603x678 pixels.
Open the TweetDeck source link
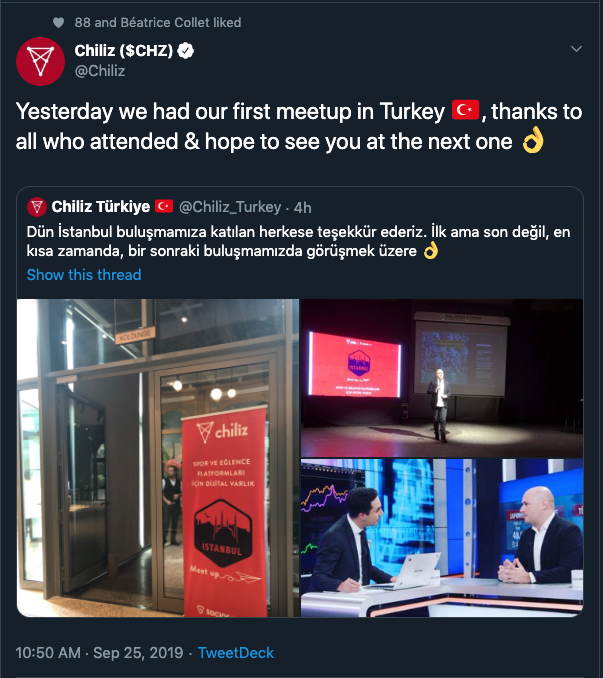click(x=236, y=652)
